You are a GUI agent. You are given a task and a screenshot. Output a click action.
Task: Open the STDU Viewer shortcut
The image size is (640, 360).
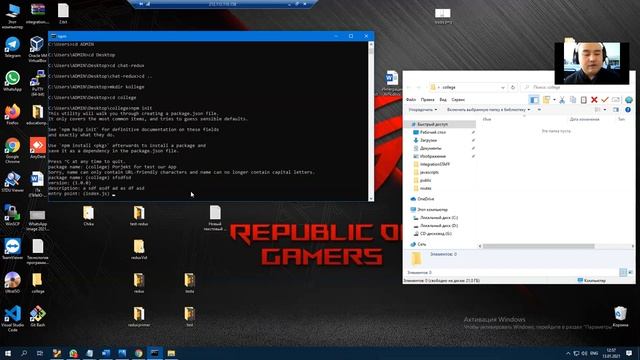(x=12, y=181)
